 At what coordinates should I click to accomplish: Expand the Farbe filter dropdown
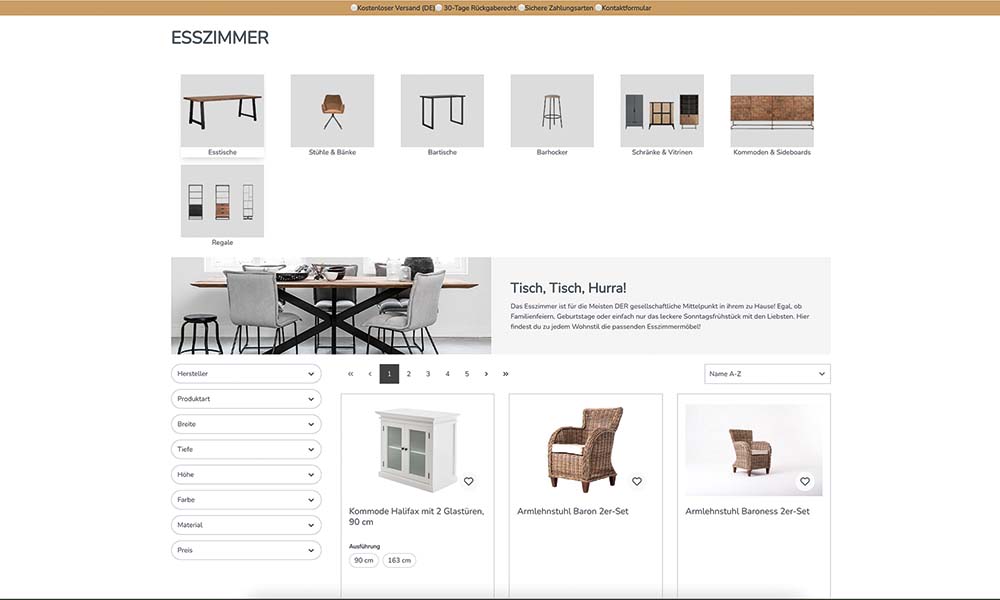click(x=246, y=500)
